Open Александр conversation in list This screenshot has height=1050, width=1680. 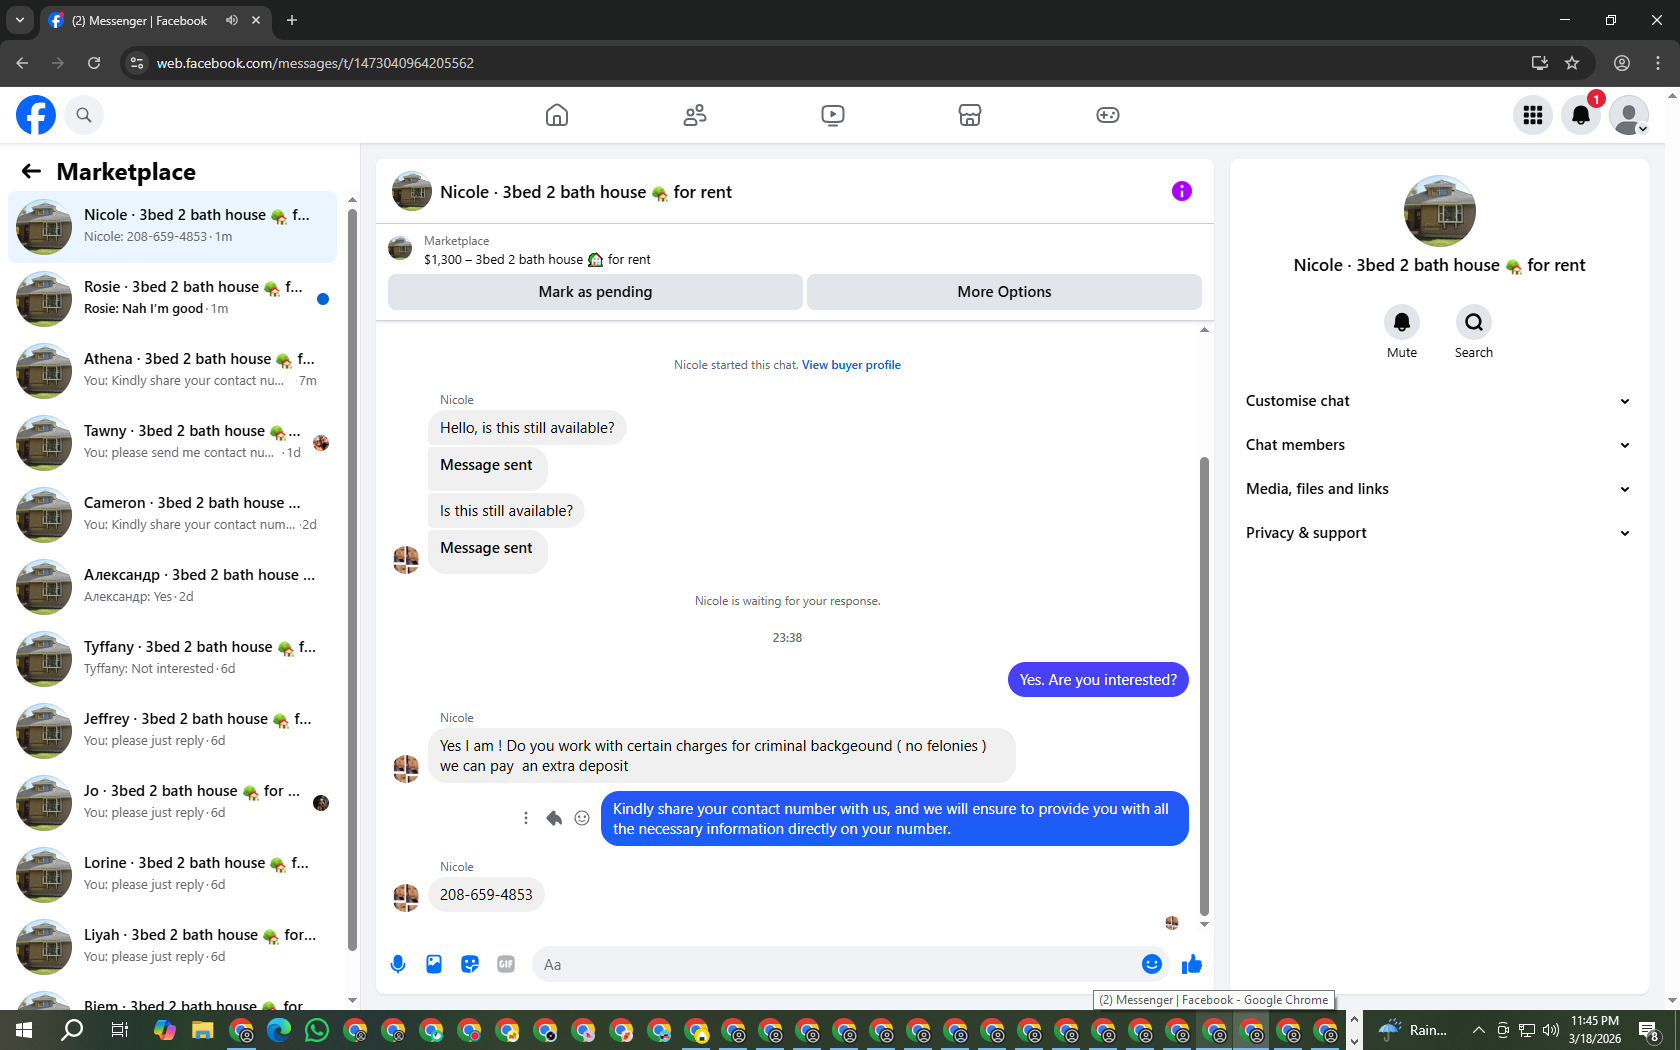click(x=172, y=587)
